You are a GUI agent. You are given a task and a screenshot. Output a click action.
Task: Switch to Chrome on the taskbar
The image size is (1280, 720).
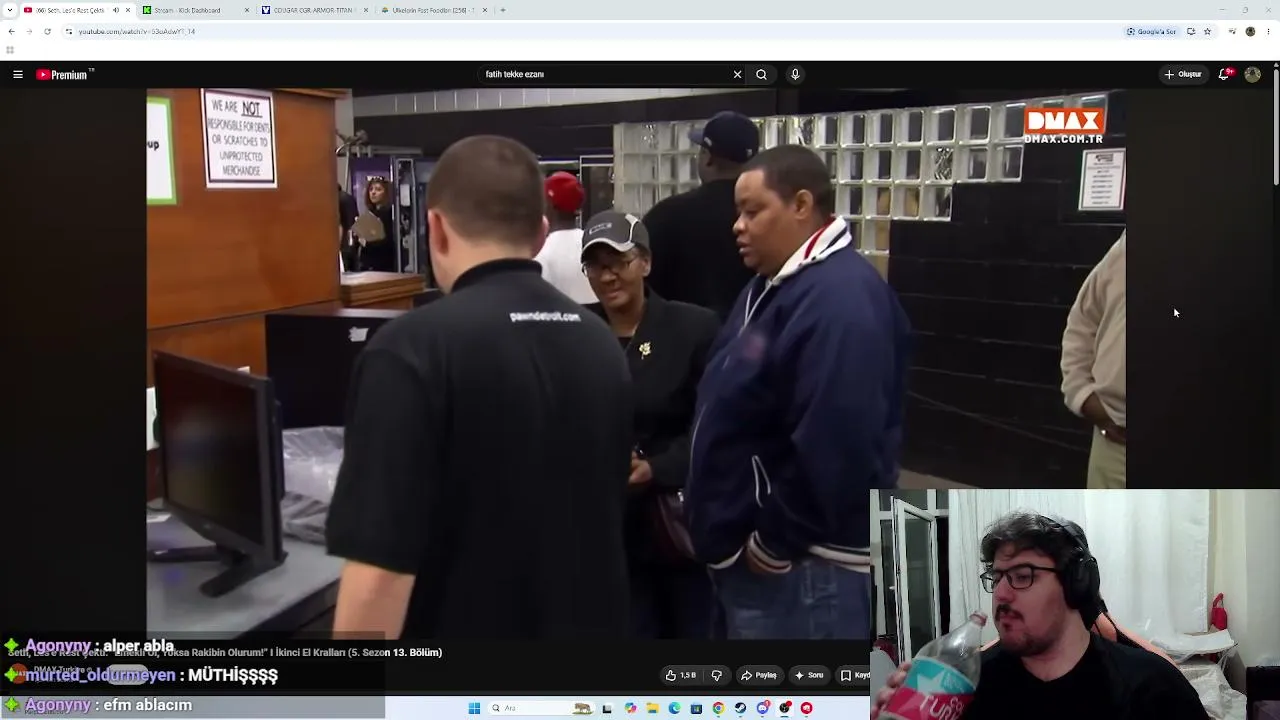point(718,708)
